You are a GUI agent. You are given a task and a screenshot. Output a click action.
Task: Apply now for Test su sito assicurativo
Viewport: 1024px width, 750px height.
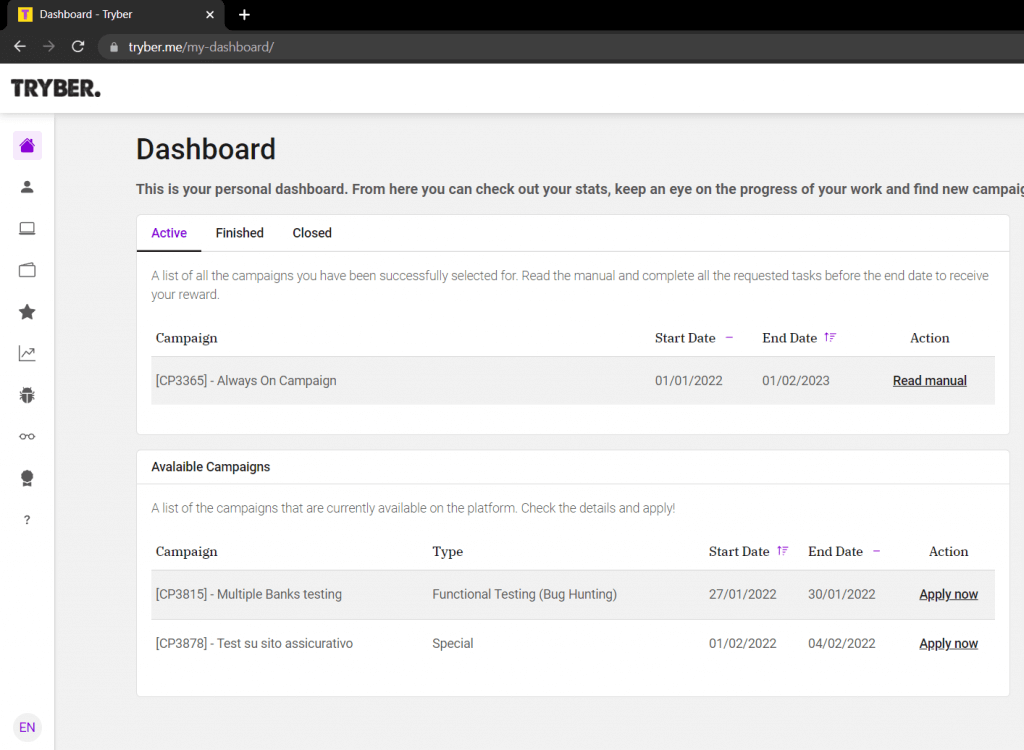pos(948,644)
